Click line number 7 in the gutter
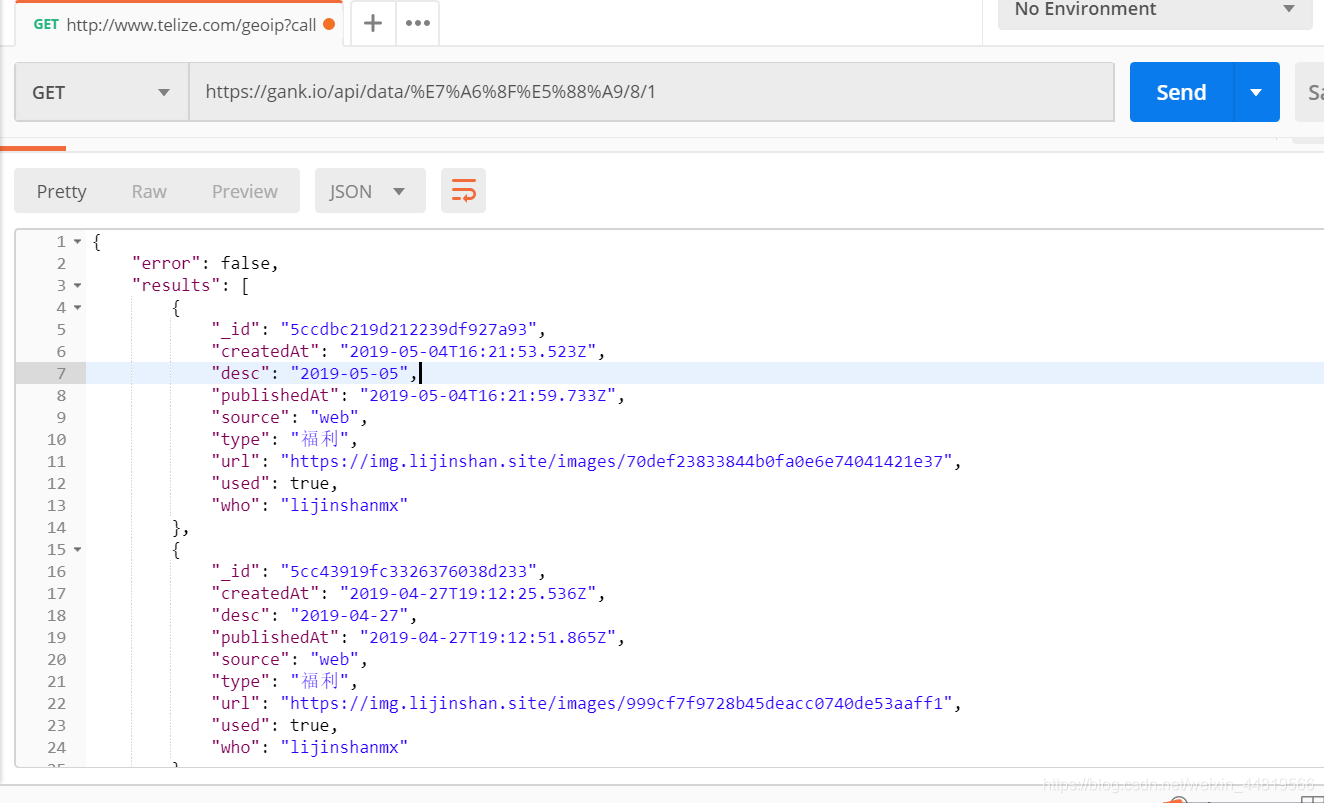The width and height of the screenshot is (1324, 803). (61, 373)
